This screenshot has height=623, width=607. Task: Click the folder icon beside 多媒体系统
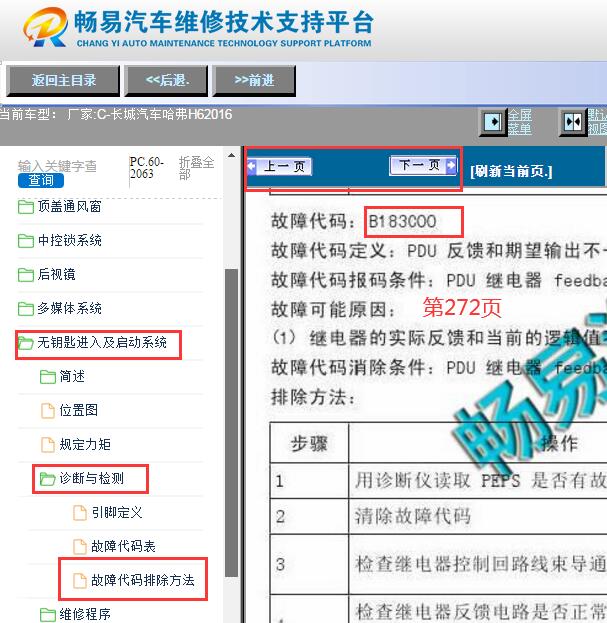(x=26, y=309)
